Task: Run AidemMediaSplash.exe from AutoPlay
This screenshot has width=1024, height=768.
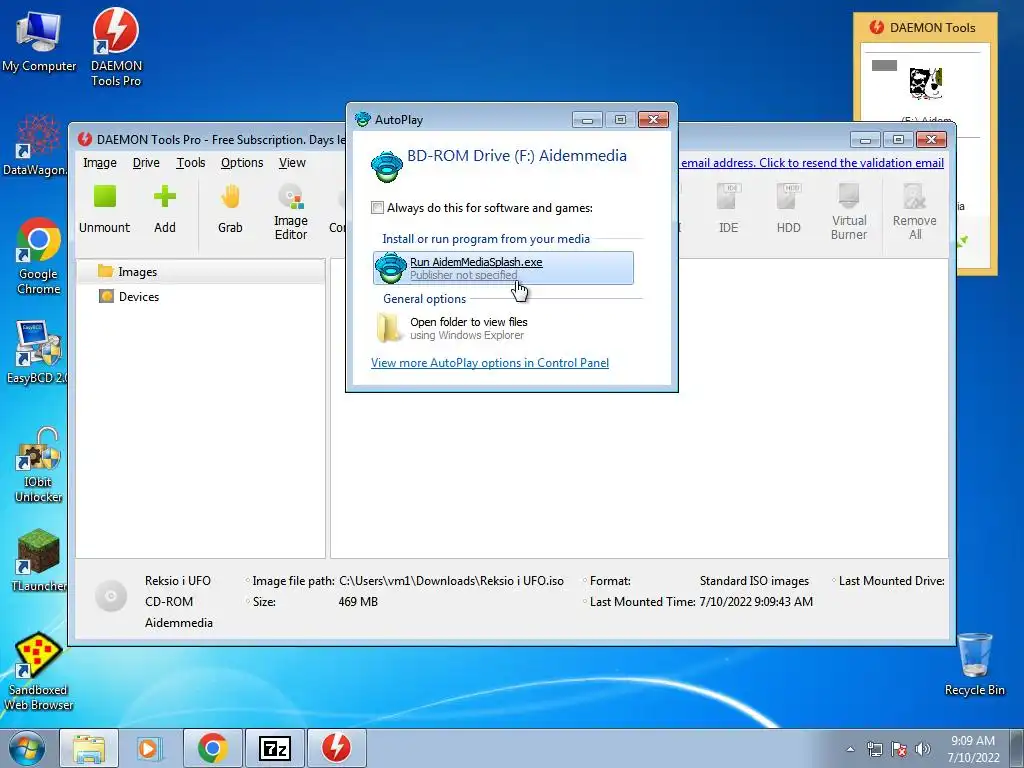Action: (x=503, y=268)
